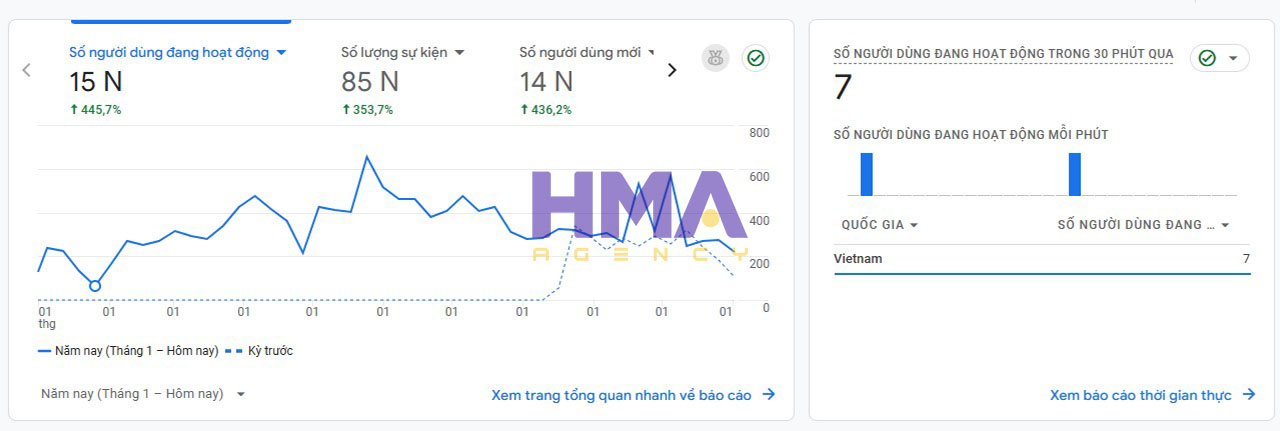
Task: Click the 'Vietnam' country row
Action: click(x=1042, y=259)
